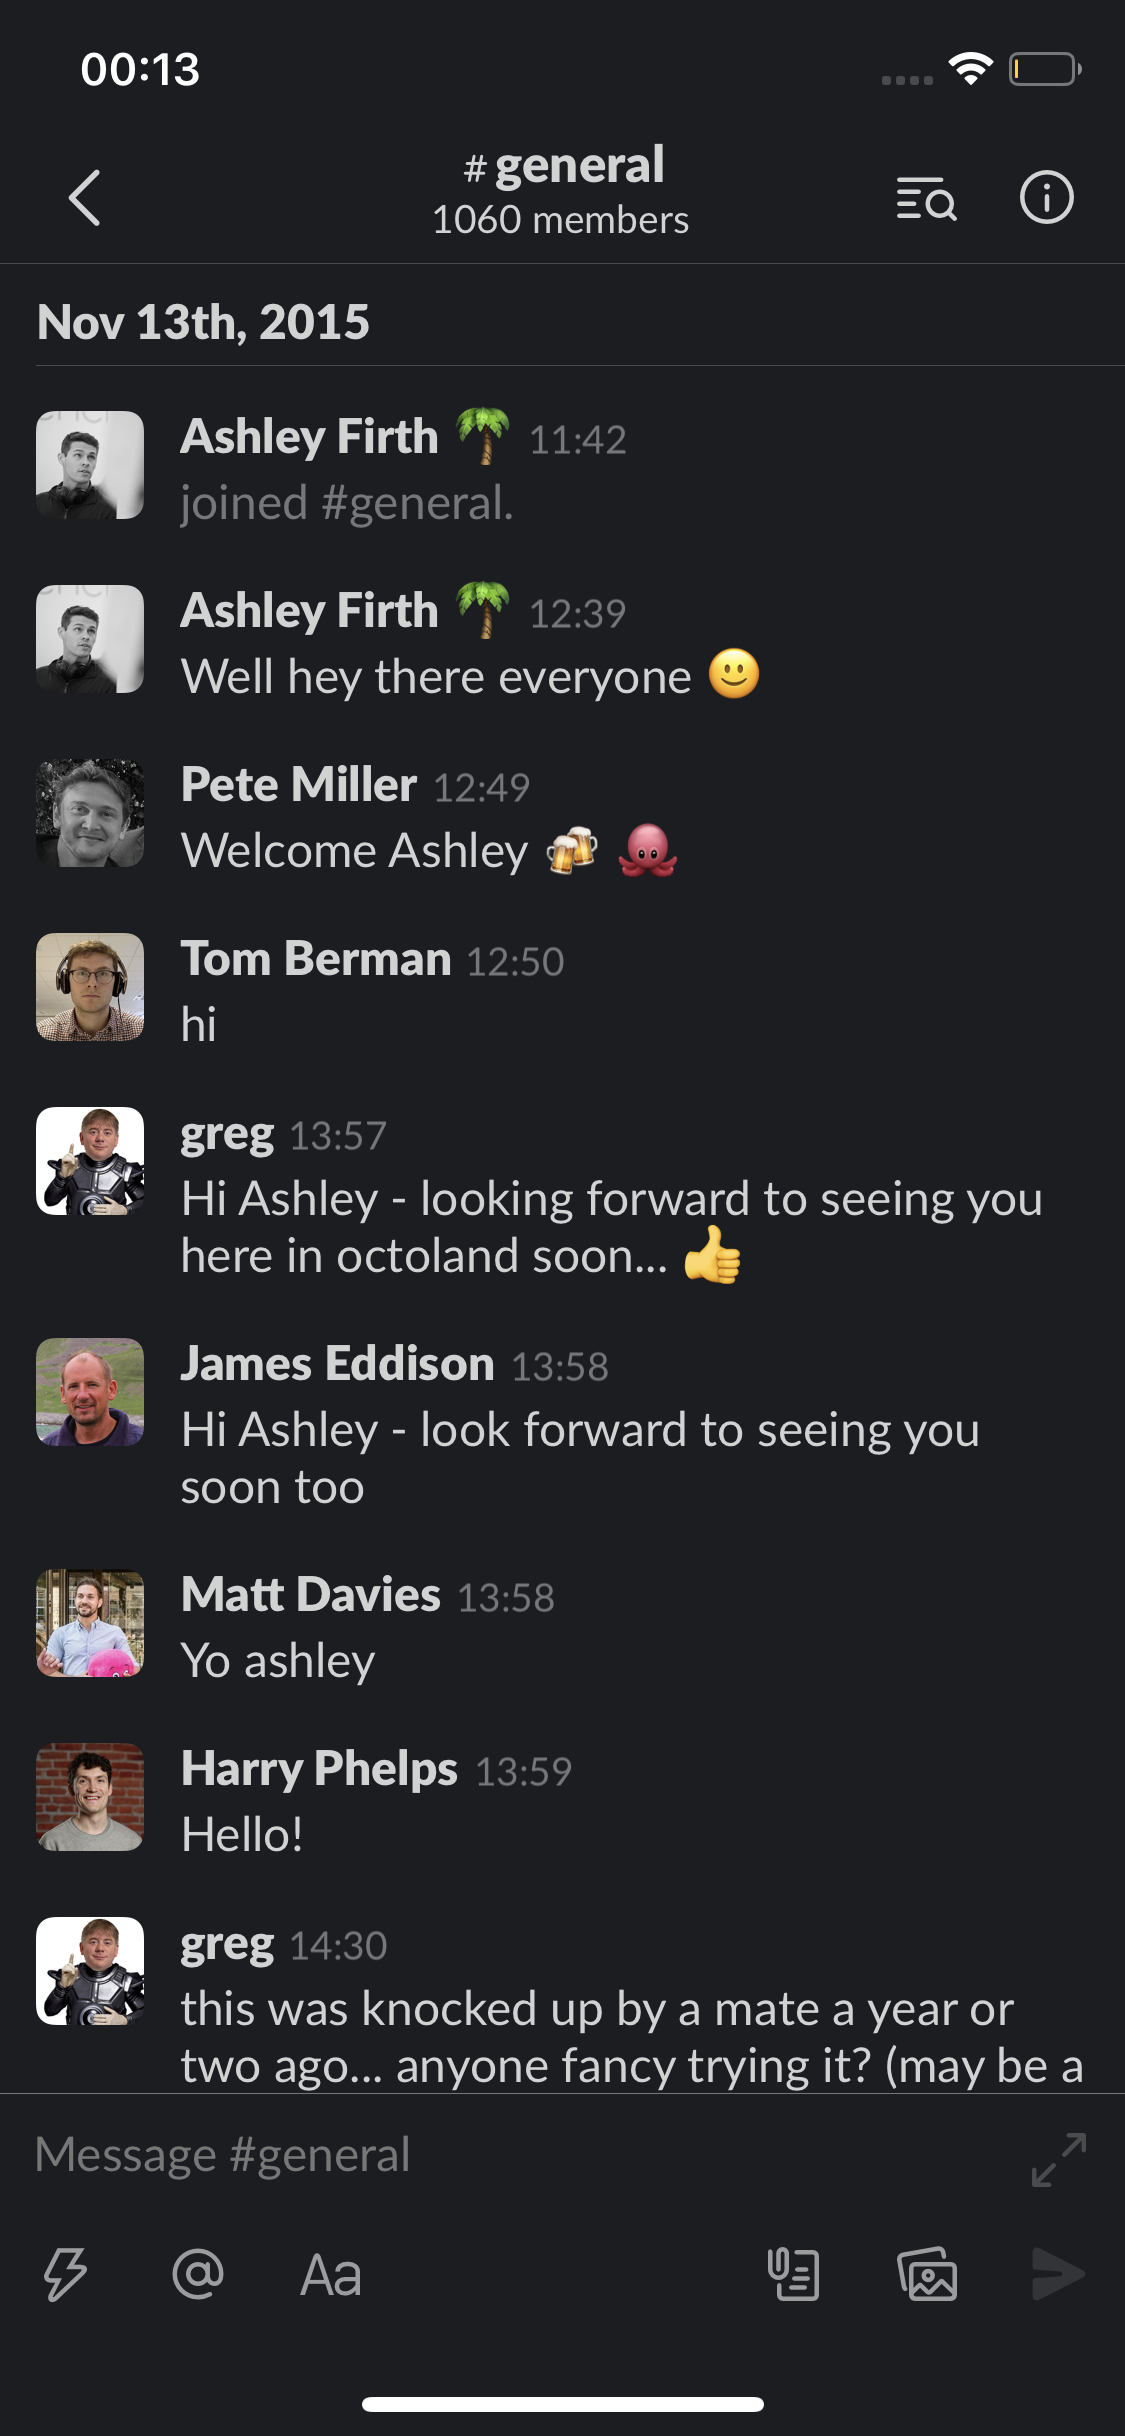The width and height of the screenshot is (1125, 2436).
Task: Tap Tom Berman's name
Action: point(316,959)
